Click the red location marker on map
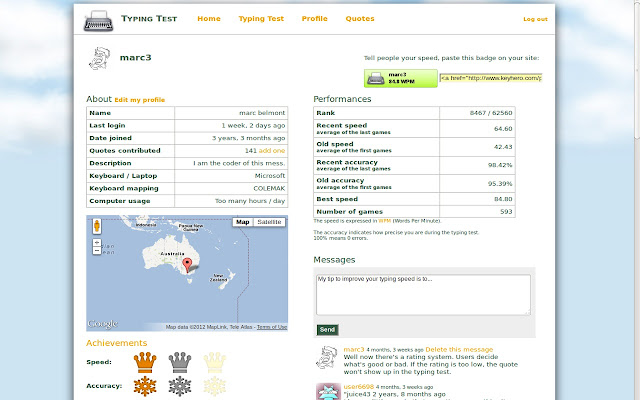The height and width of the screenshot is (400, 640). coord(186,265)
